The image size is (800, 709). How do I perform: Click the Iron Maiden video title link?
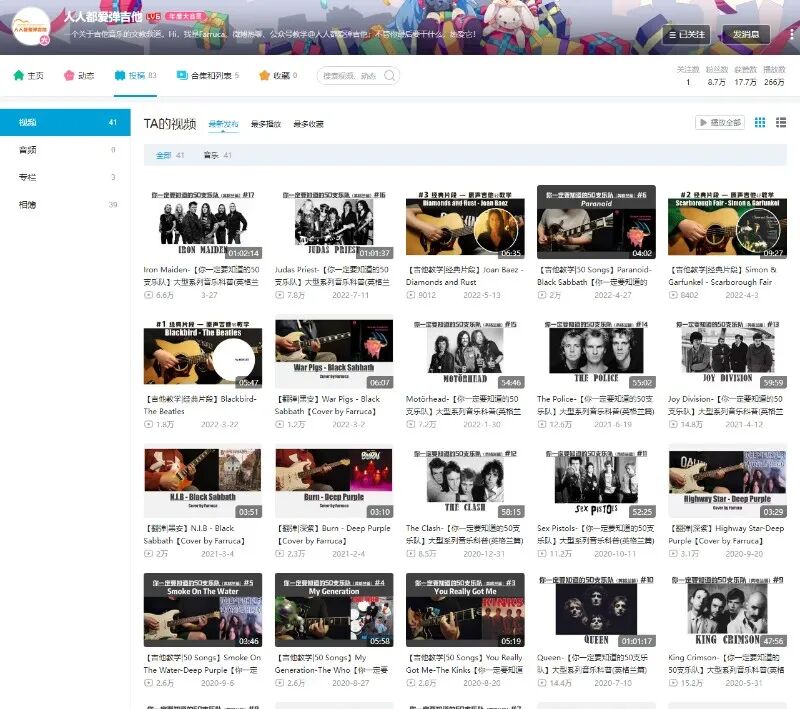point(202,275)
